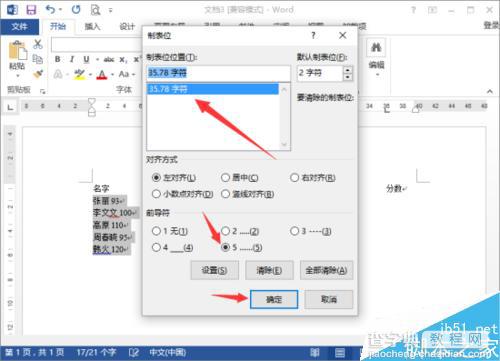
Task: Open underline style dropdown arrow
Action: (x=97, y=60)
